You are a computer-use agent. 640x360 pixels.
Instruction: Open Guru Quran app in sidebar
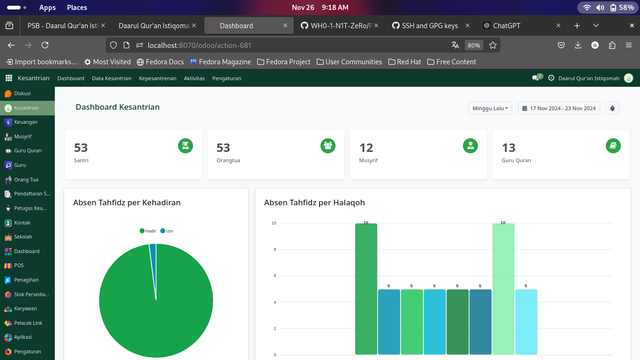click(27, 151)
